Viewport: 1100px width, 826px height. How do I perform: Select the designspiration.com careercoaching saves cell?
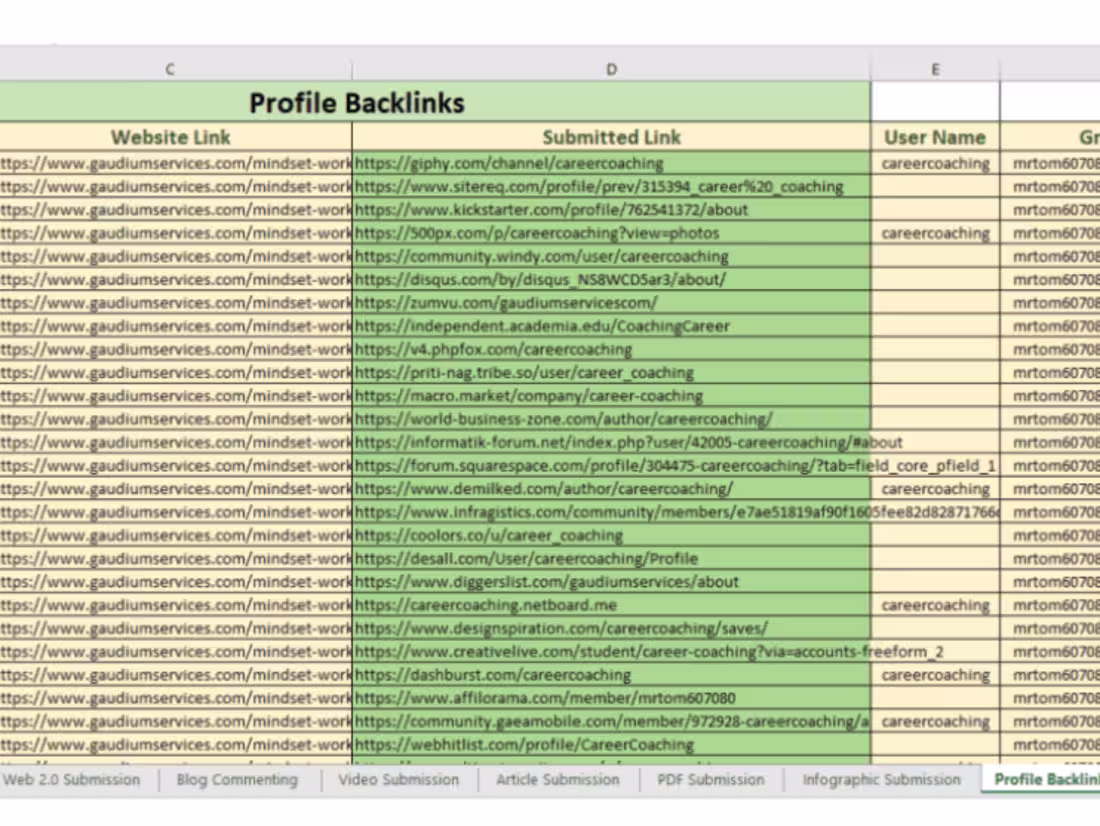611,628
